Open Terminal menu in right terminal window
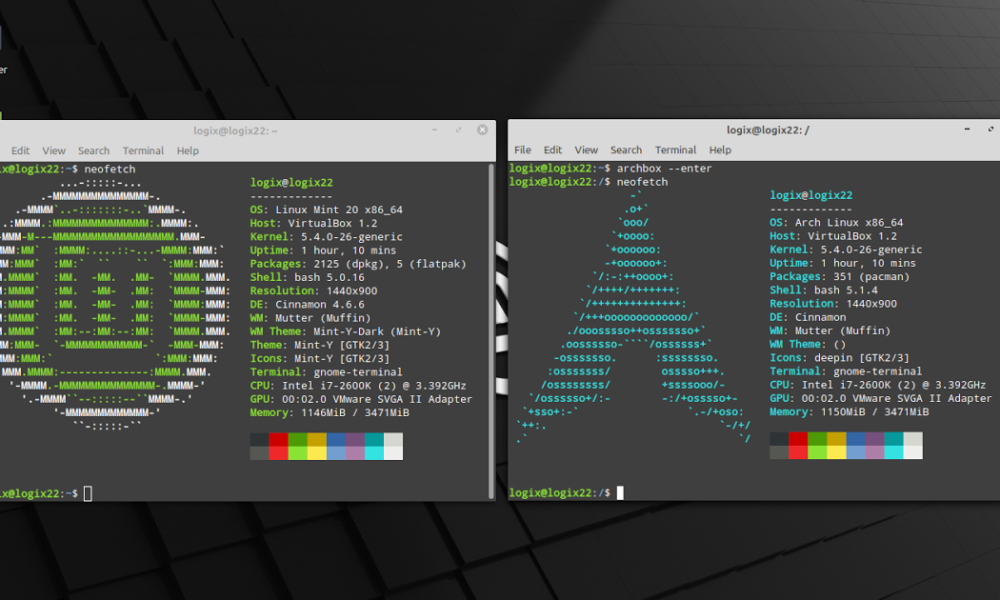The image size is (1000, 600). (675, 150)
